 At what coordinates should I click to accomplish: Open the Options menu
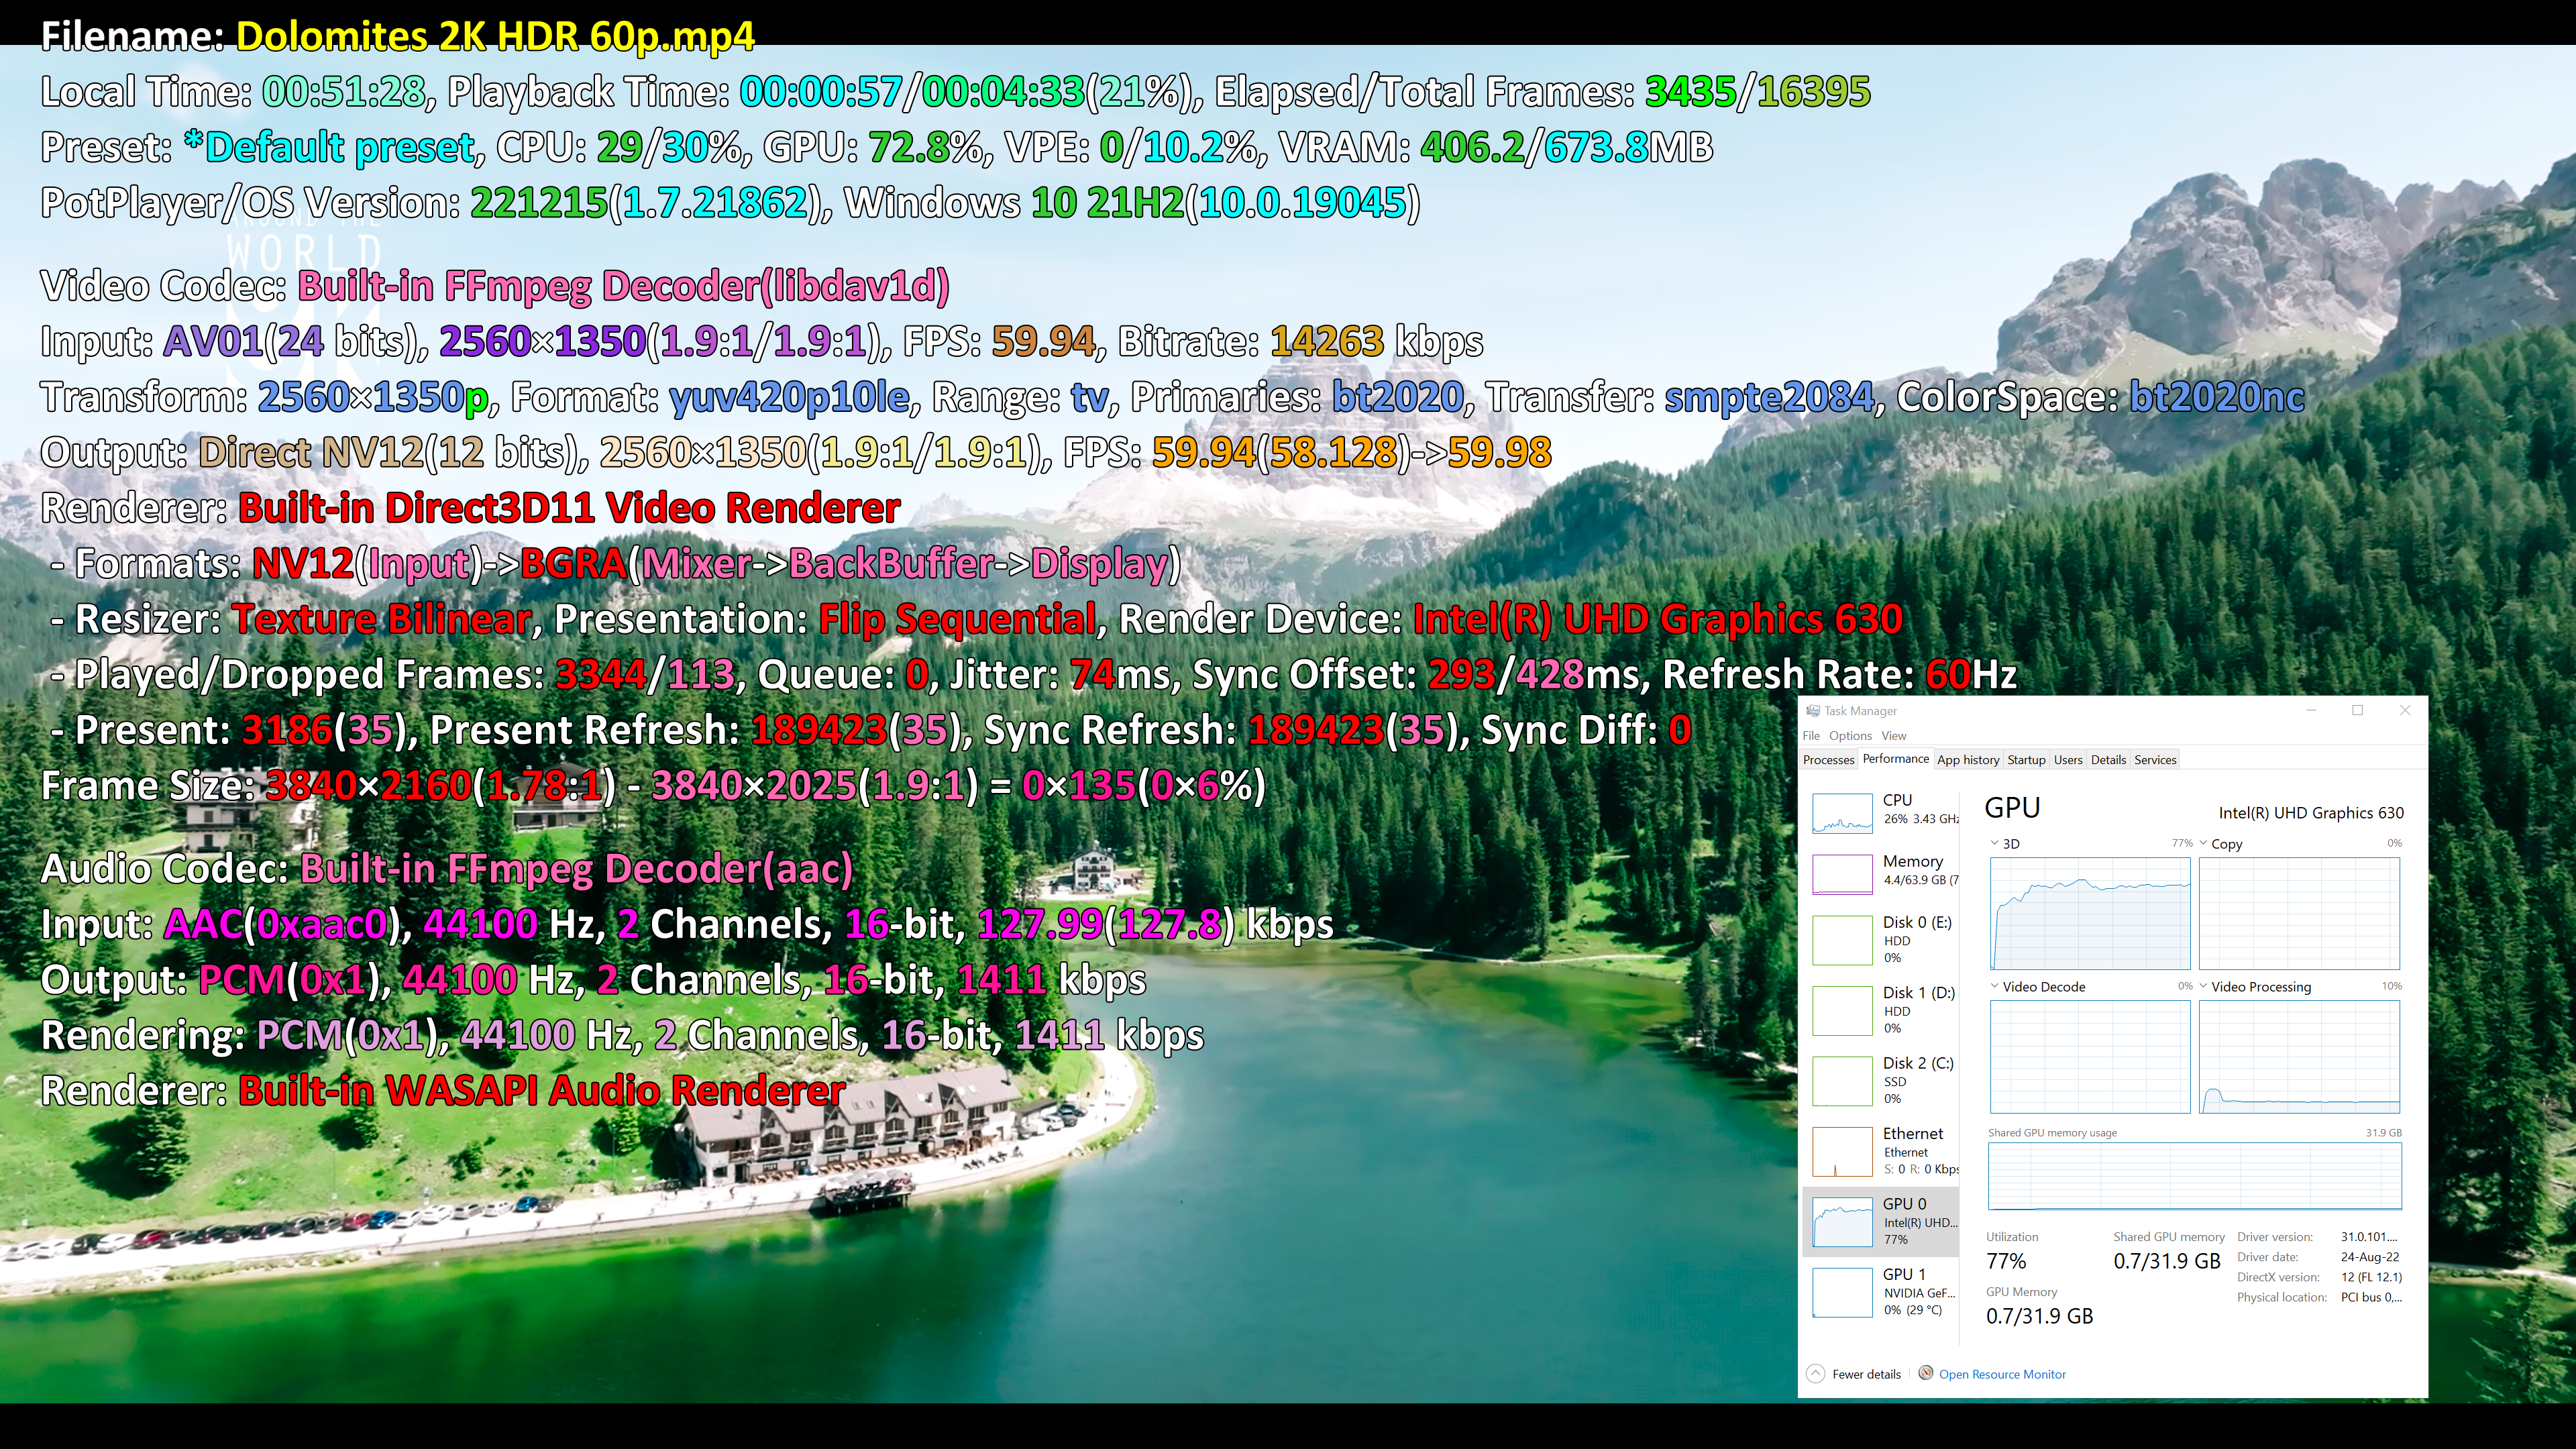pos(1850,736)
